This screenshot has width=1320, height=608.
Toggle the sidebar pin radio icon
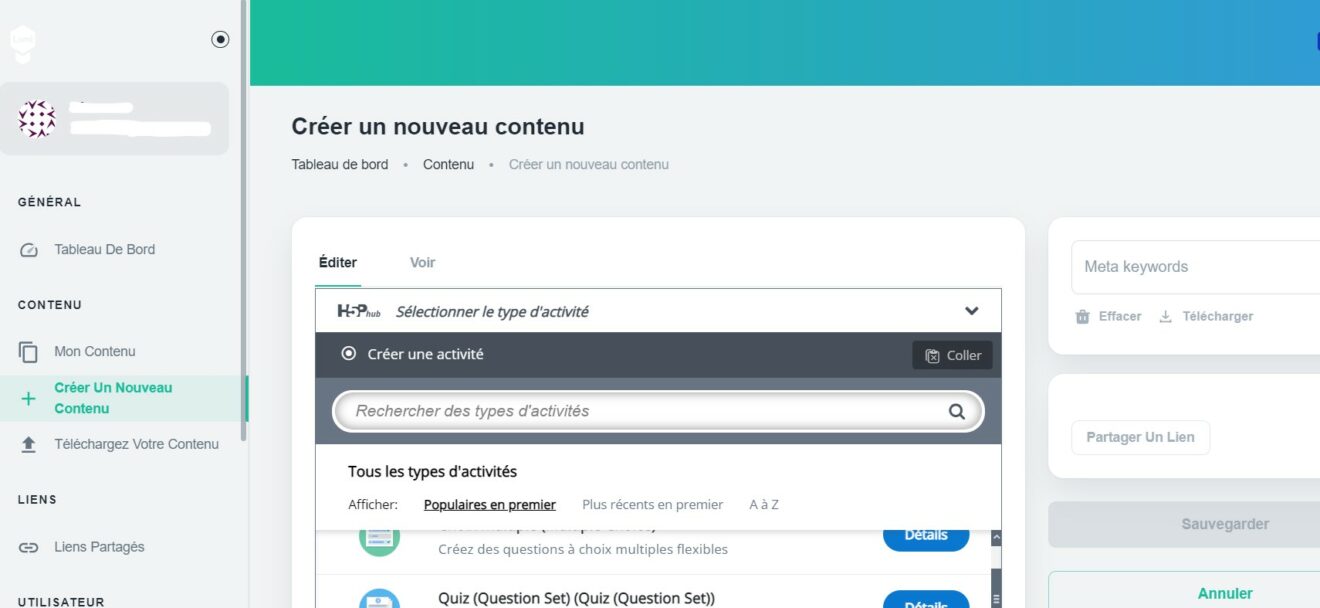point(220,39)
